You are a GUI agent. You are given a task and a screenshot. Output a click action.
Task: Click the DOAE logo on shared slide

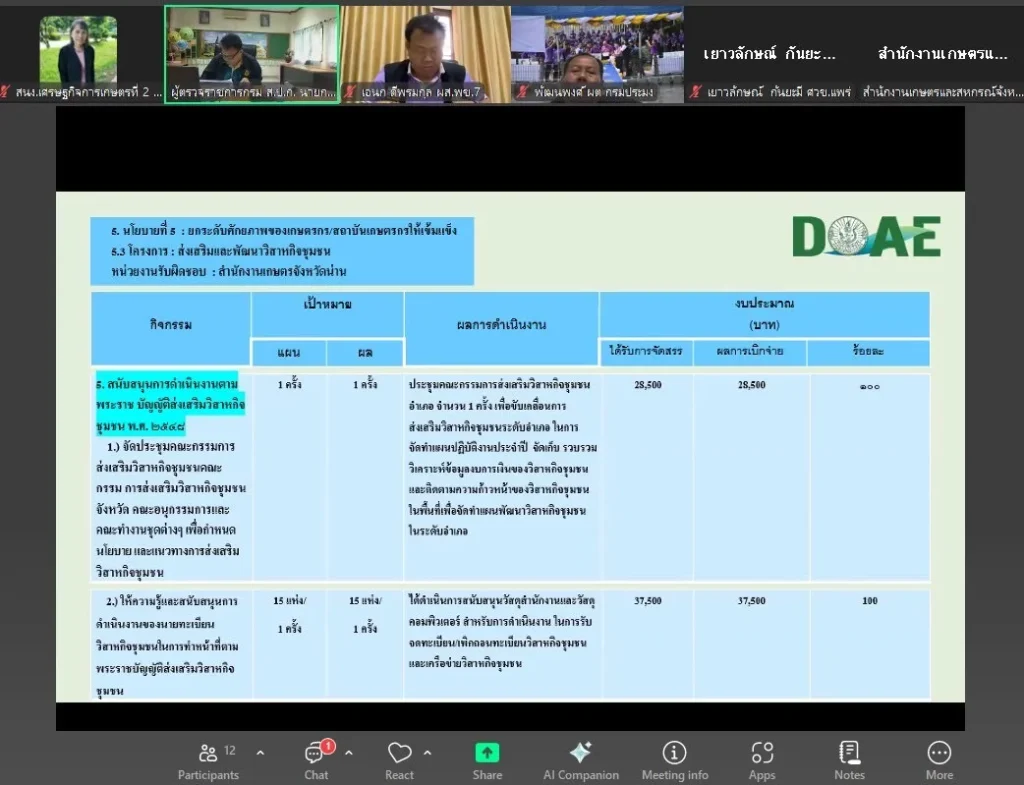click(x=866, y=237)
